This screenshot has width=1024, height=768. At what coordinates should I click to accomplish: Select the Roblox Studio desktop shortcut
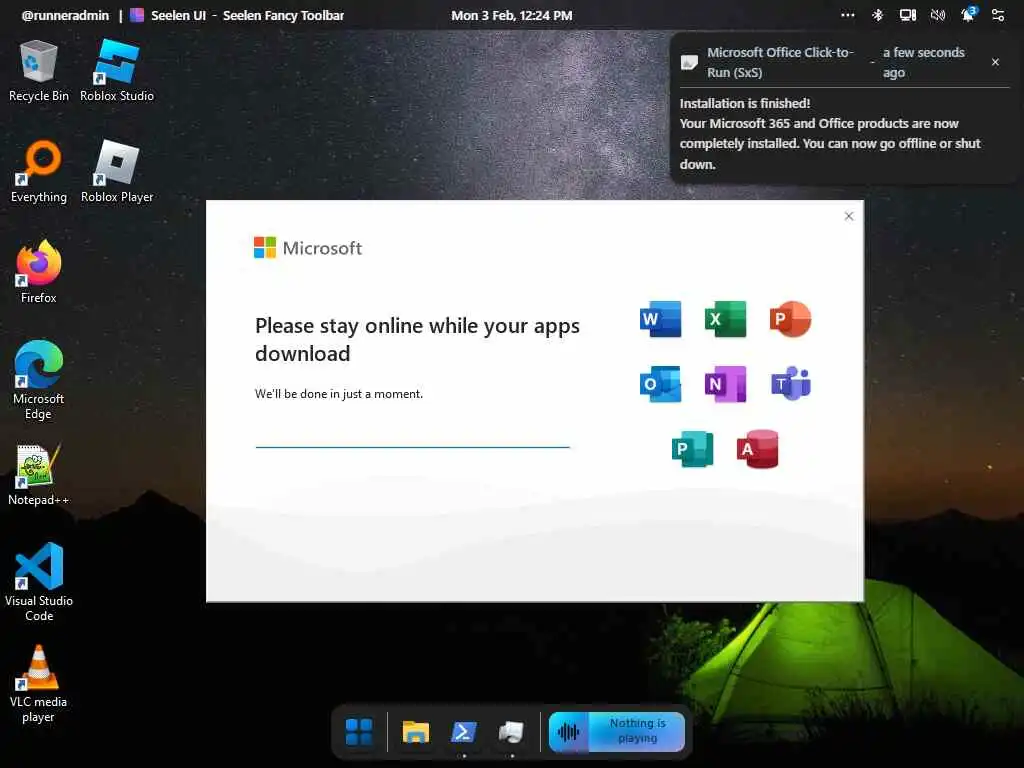(x=117, y=71)
